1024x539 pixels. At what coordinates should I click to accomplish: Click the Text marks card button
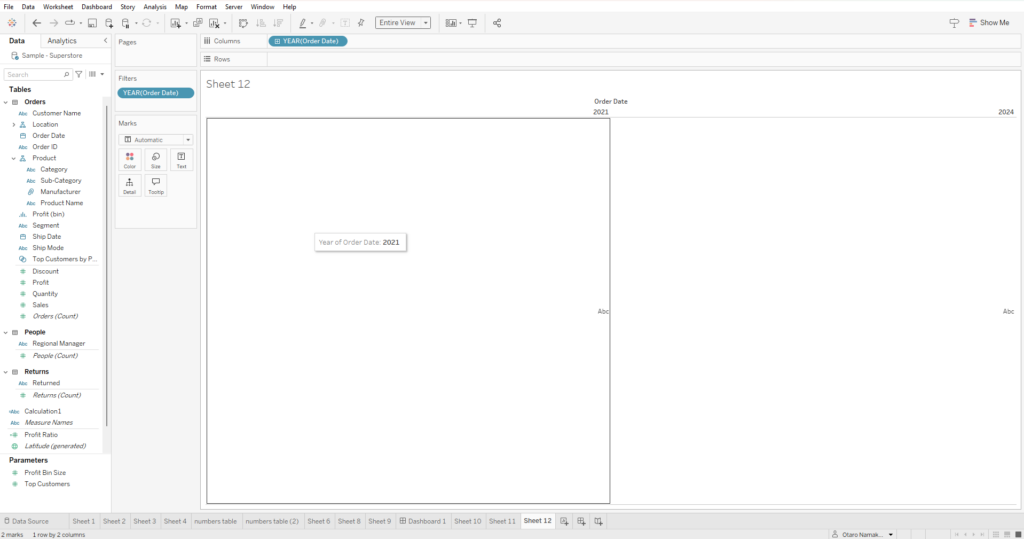tap(182, 160)
